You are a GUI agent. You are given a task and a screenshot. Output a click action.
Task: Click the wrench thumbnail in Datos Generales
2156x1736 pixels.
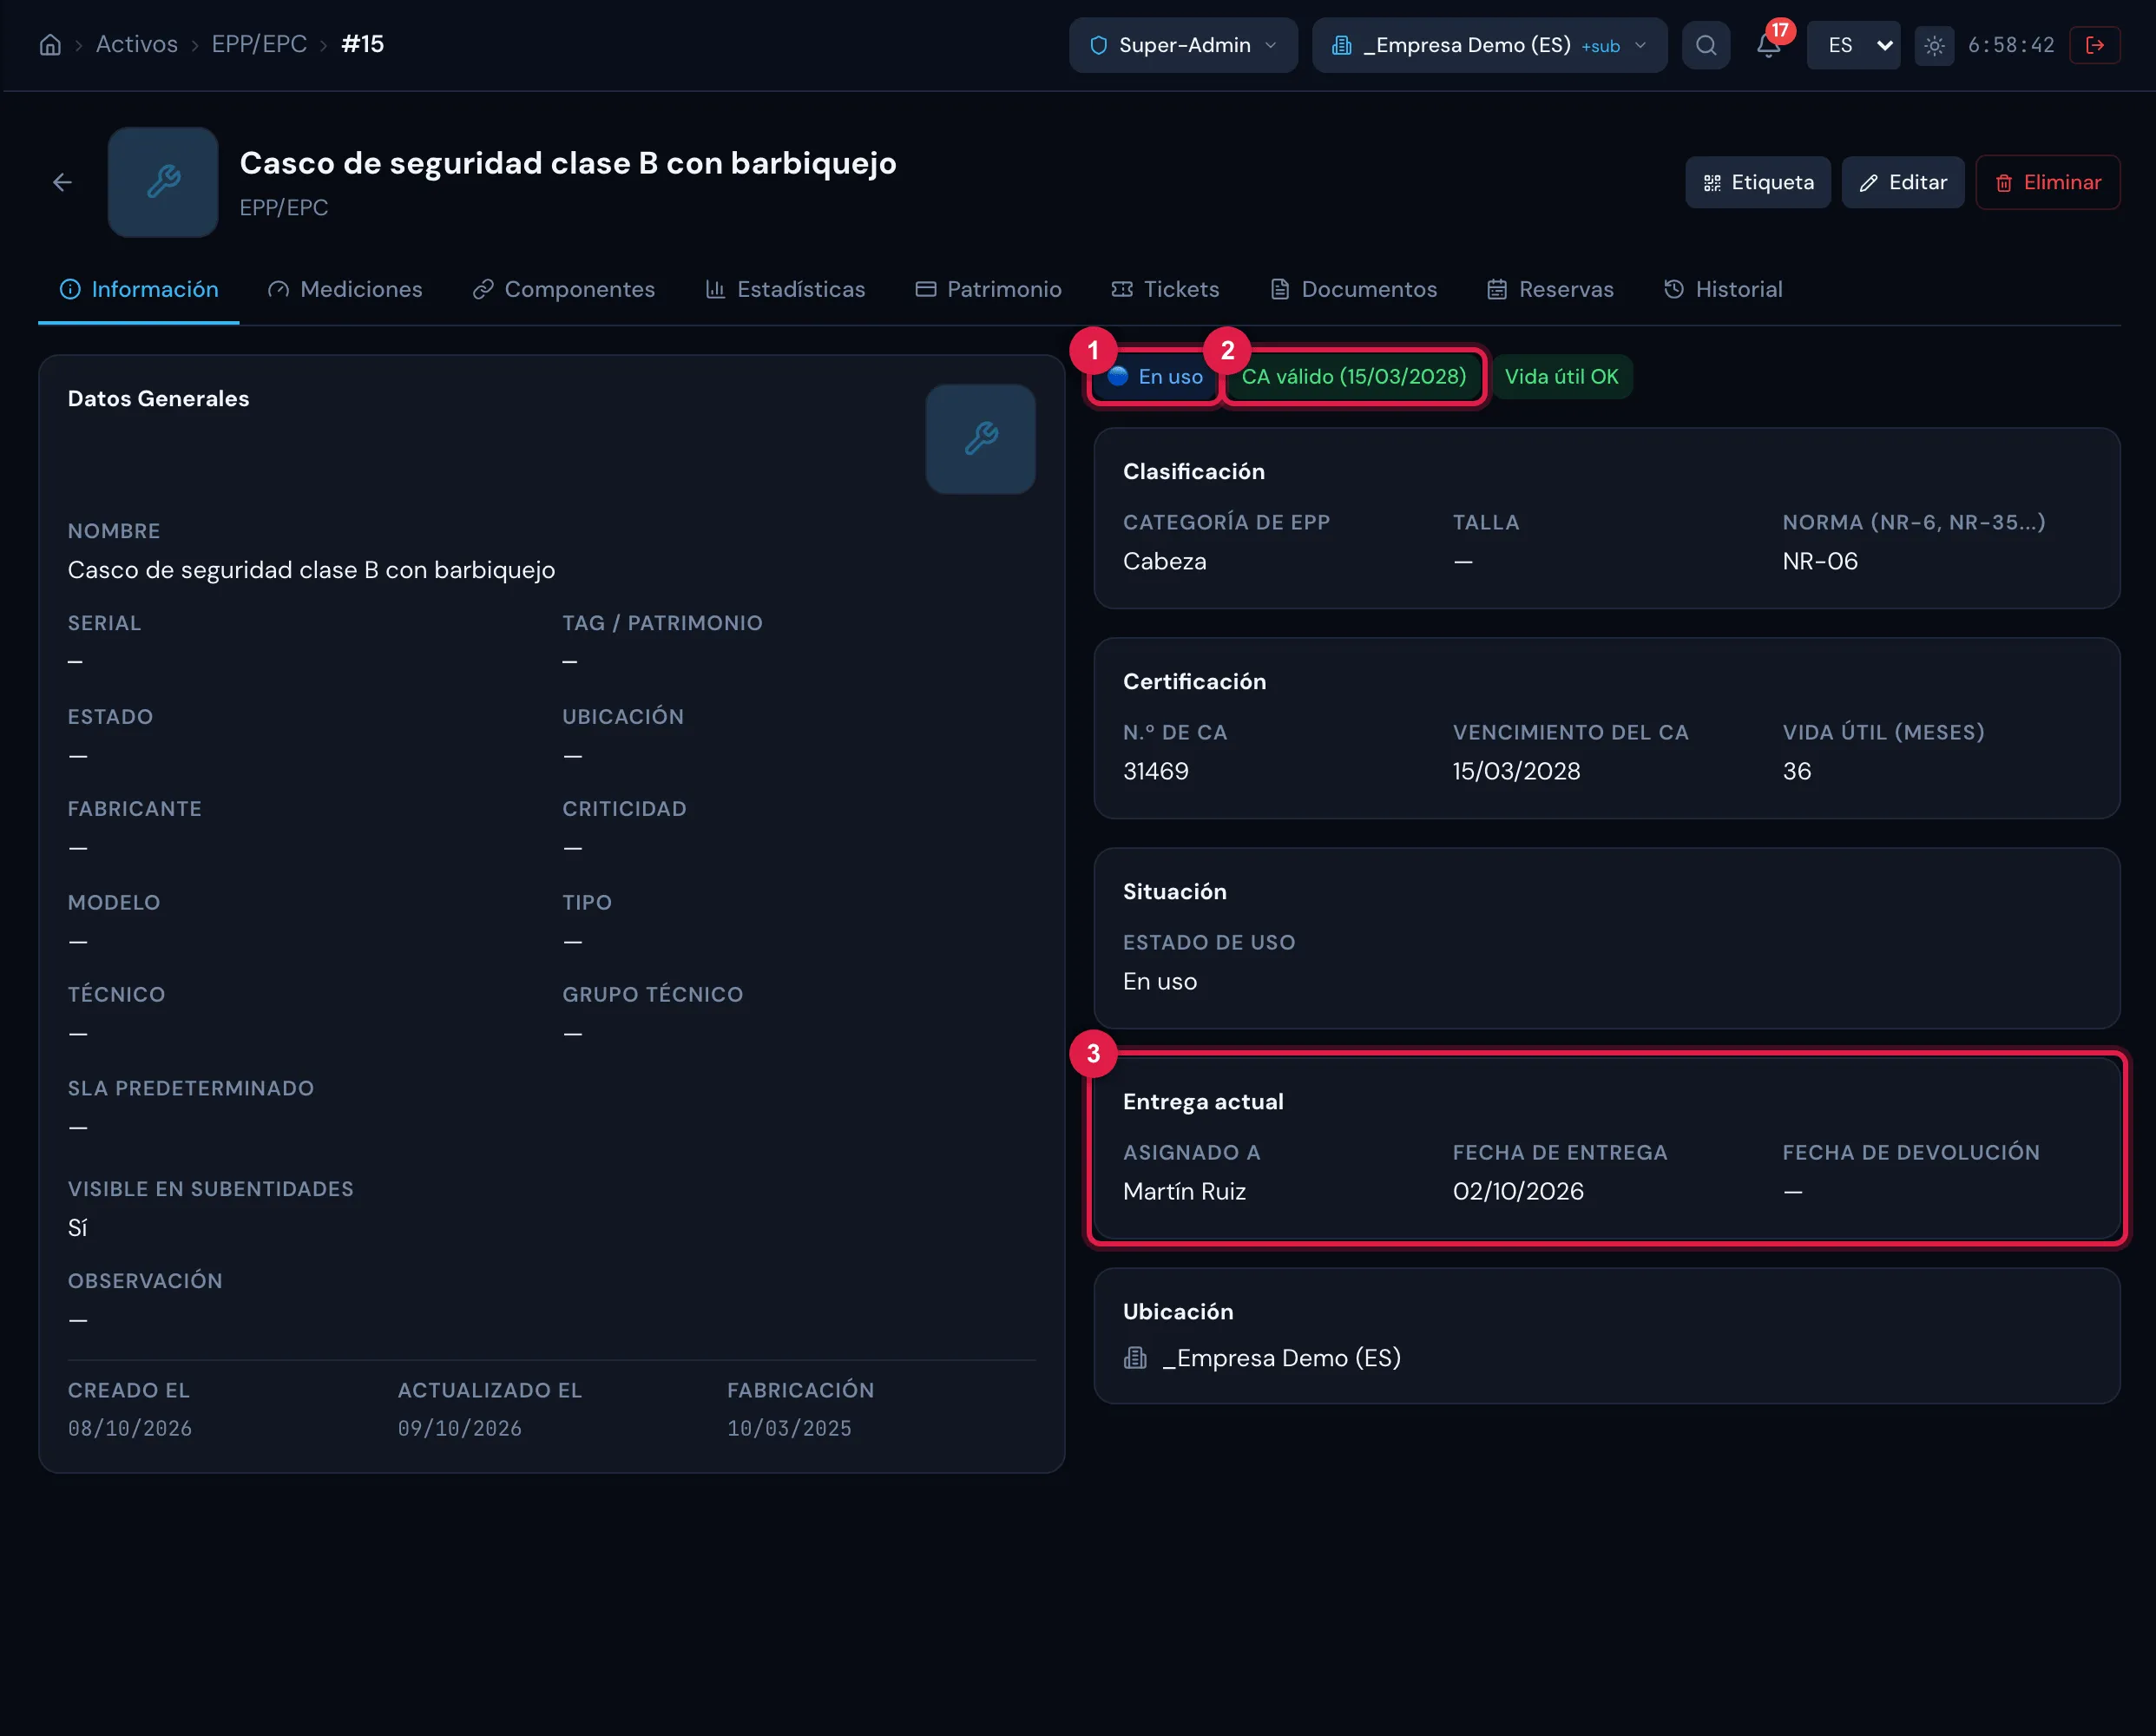pyautogui.click(x=980, y=439)
